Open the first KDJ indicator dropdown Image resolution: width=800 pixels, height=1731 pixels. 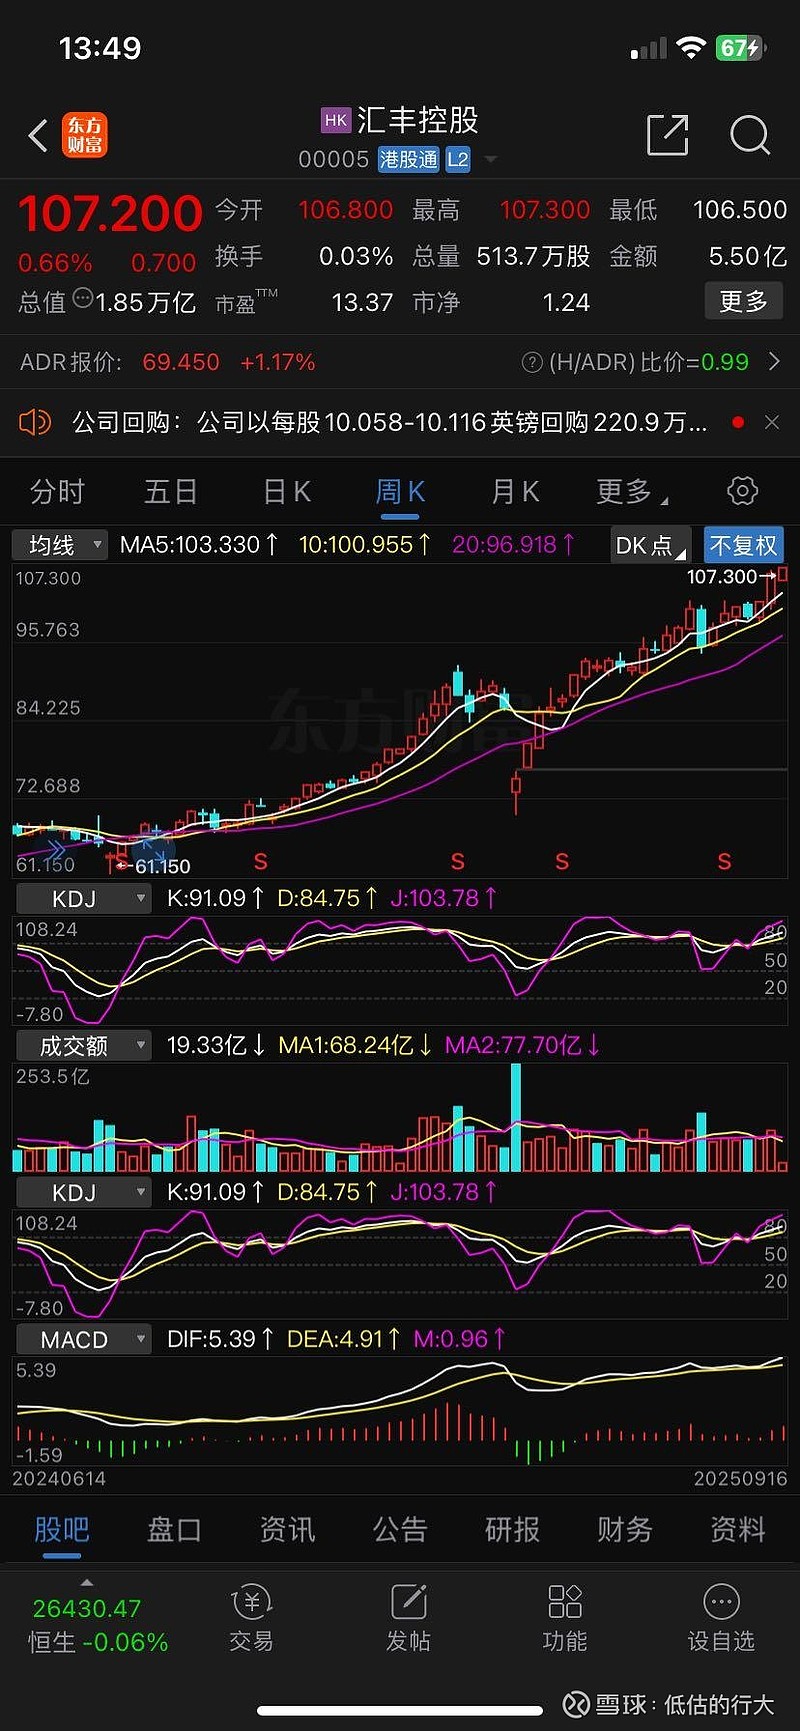tap(82, 898)
